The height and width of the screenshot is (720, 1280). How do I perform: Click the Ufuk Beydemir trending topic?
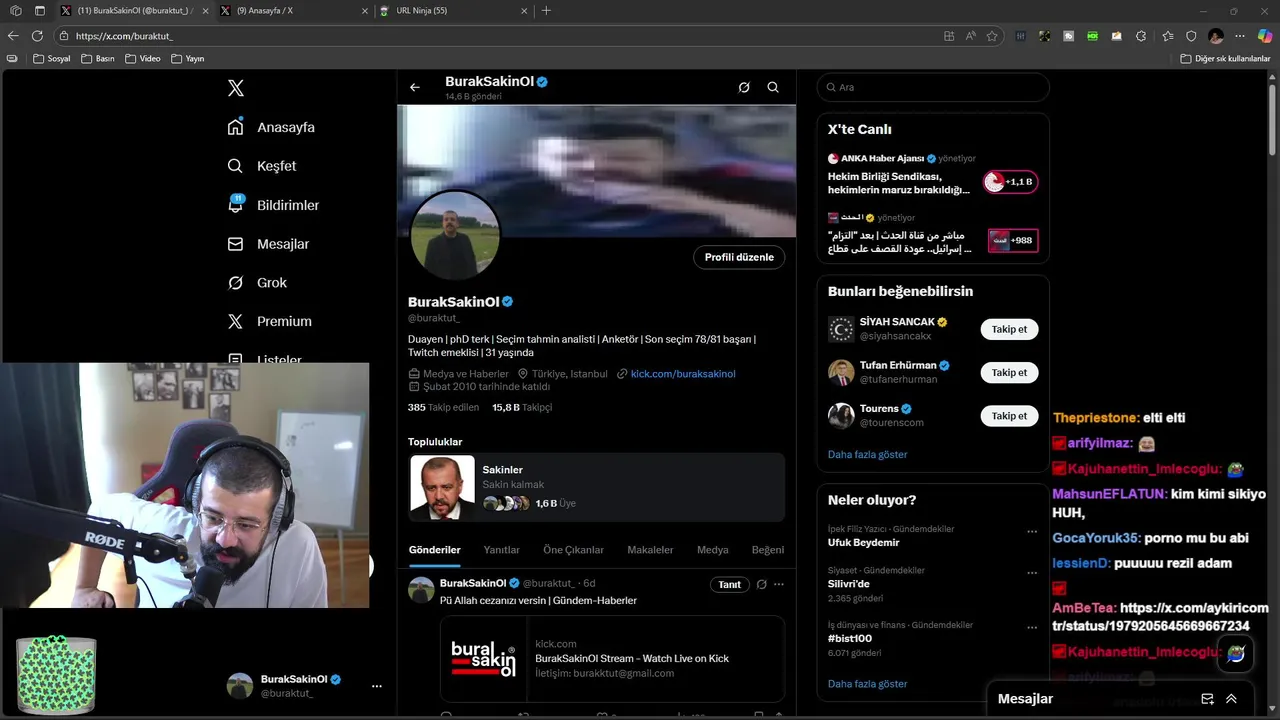(x=864, y=542)
